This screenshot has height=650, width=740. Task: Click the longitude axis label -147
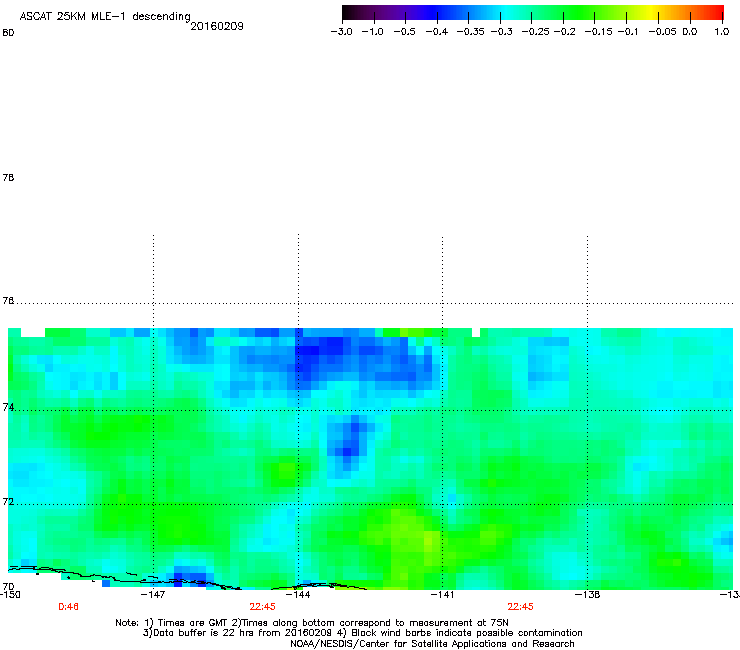[x=153, y=594]
